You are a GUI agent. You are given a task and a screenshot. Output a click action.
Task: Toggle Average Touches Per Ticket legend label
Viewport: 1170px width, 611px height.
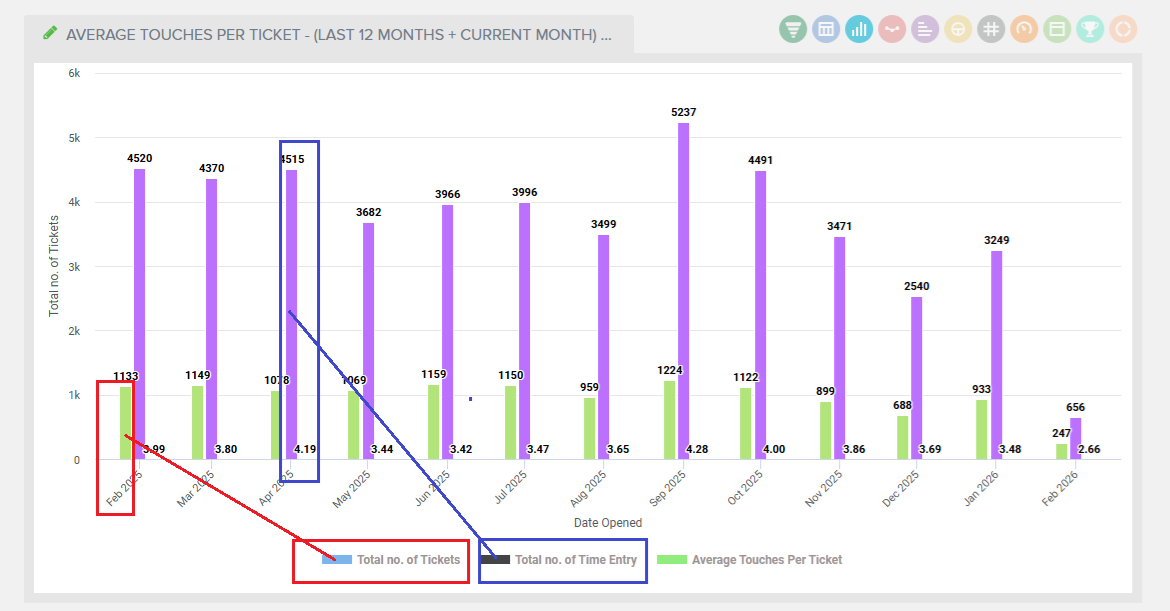point(766,560)
